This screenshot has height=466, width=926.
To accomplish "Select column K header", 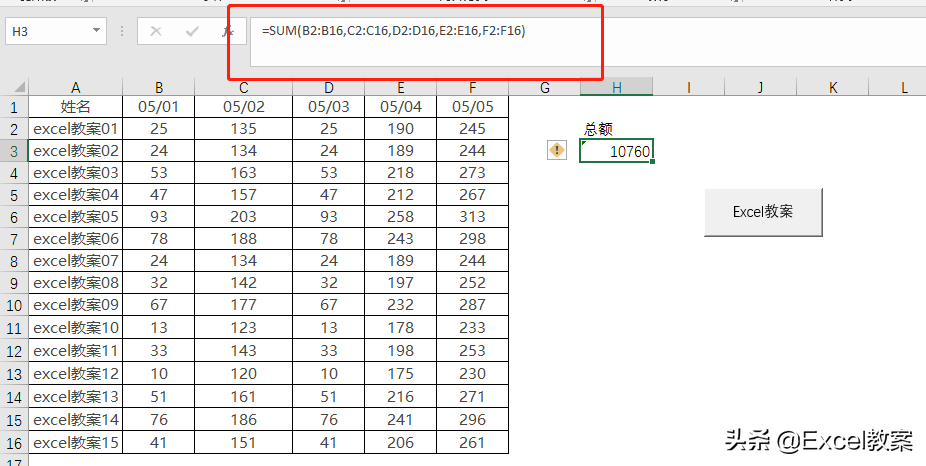I will pos(833,87).
